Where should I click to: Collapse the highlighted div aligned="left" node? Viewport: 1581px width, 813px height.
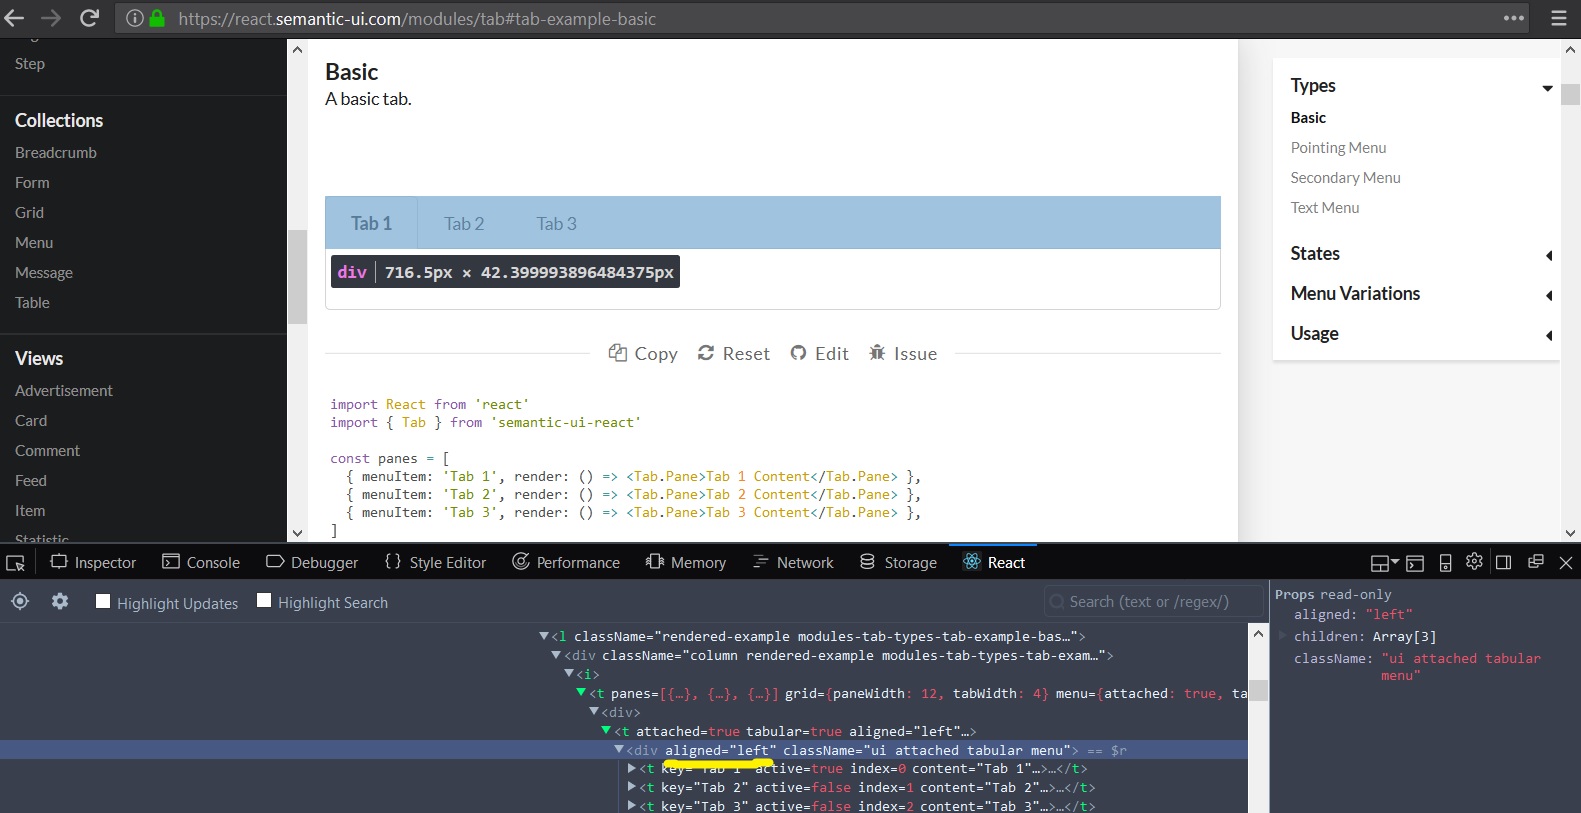(x=619, y=750)
